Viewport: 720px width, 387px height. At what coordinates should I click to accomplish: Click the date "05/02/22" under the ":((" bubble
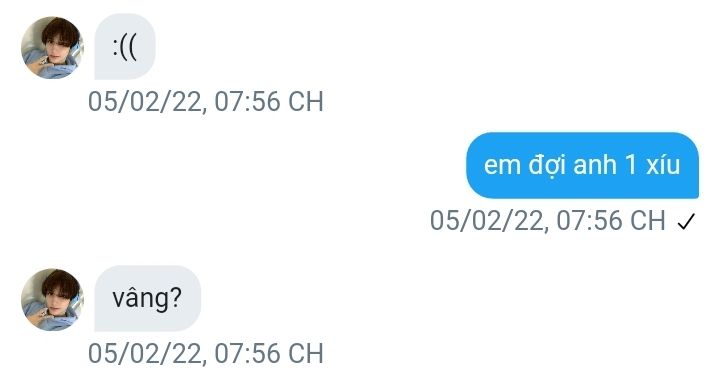point(144,101)
